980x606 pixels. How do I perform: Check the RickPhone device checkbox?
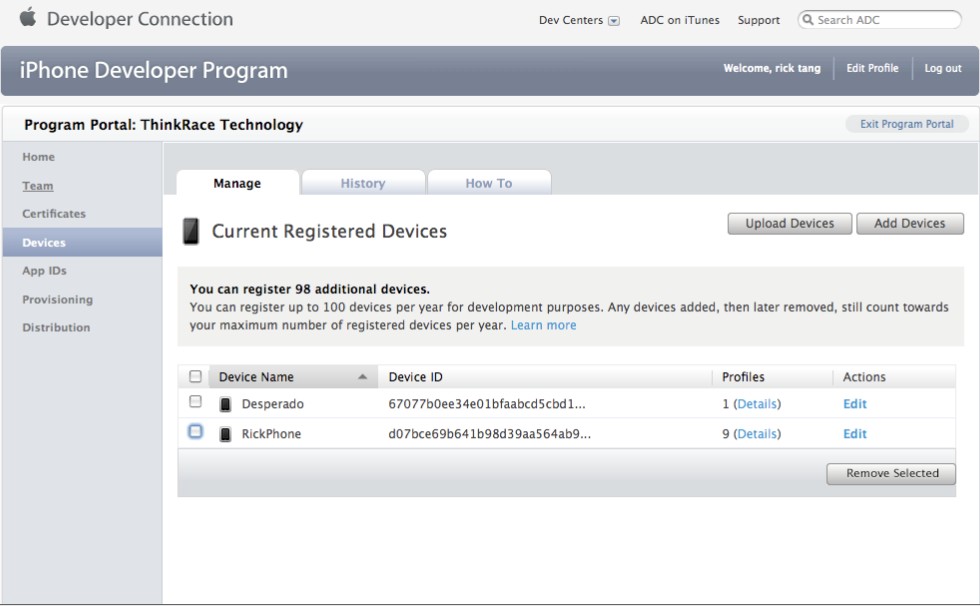(x=196, y=432)
